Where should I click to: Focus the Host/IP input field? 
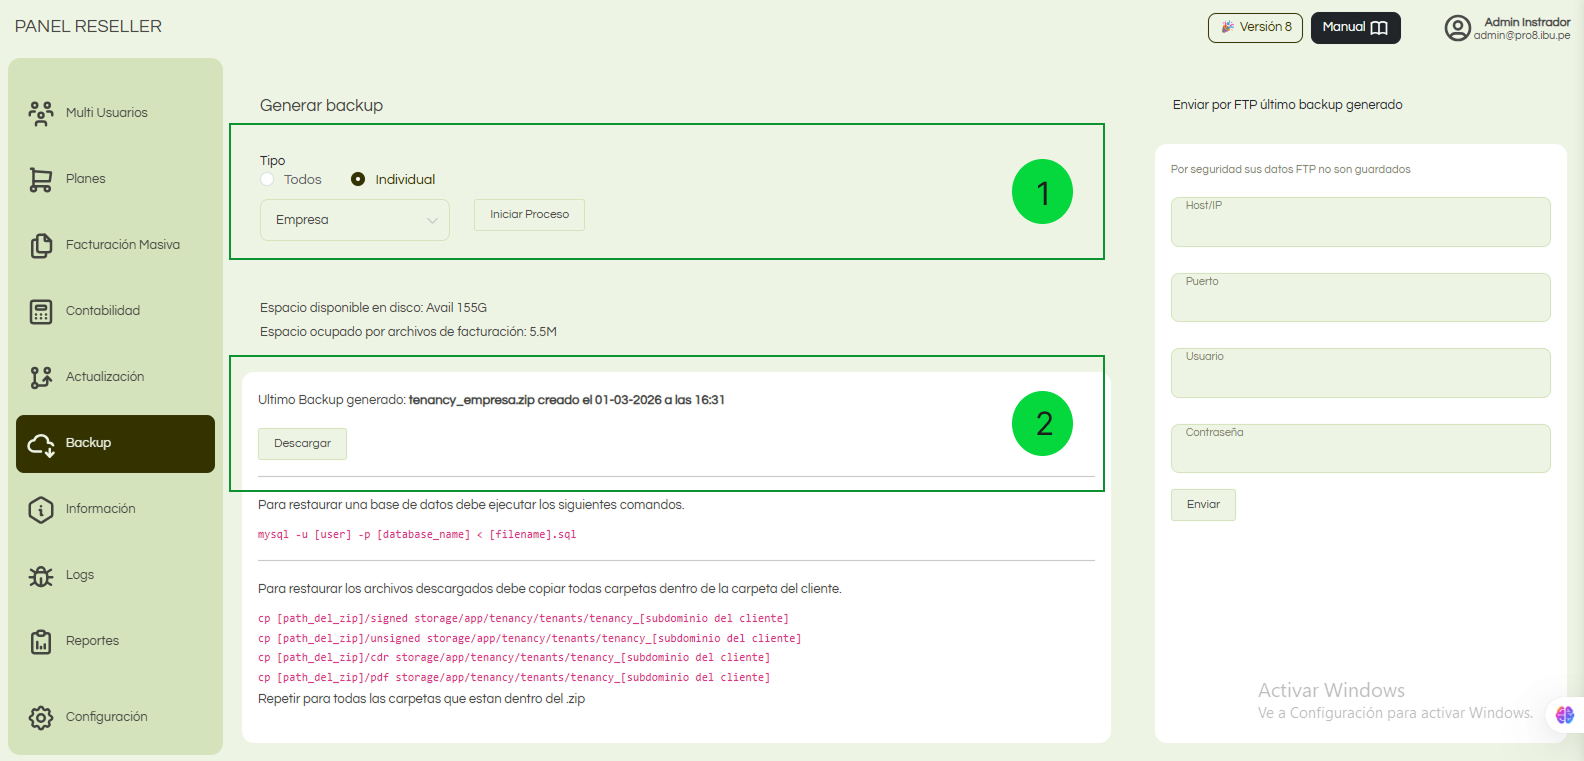[x=1360, y=225]
